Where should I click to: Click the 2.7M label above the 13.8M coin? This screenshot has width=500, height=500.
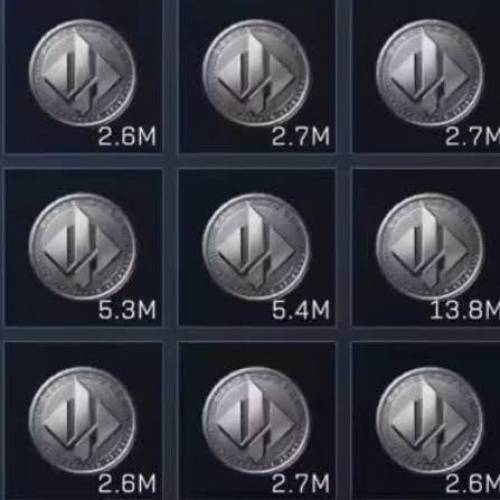(x=473, y=136)
